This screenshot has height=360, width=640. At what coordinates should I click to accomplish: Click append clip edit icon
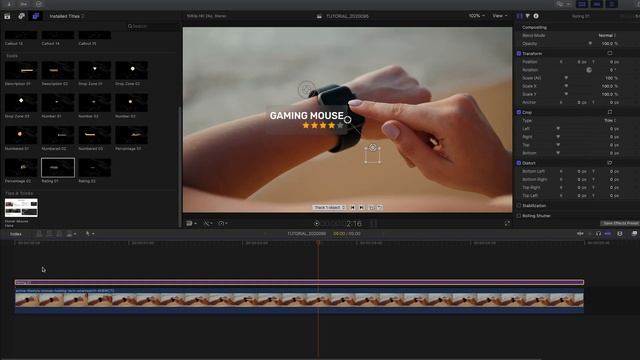[x=60, y=234]
